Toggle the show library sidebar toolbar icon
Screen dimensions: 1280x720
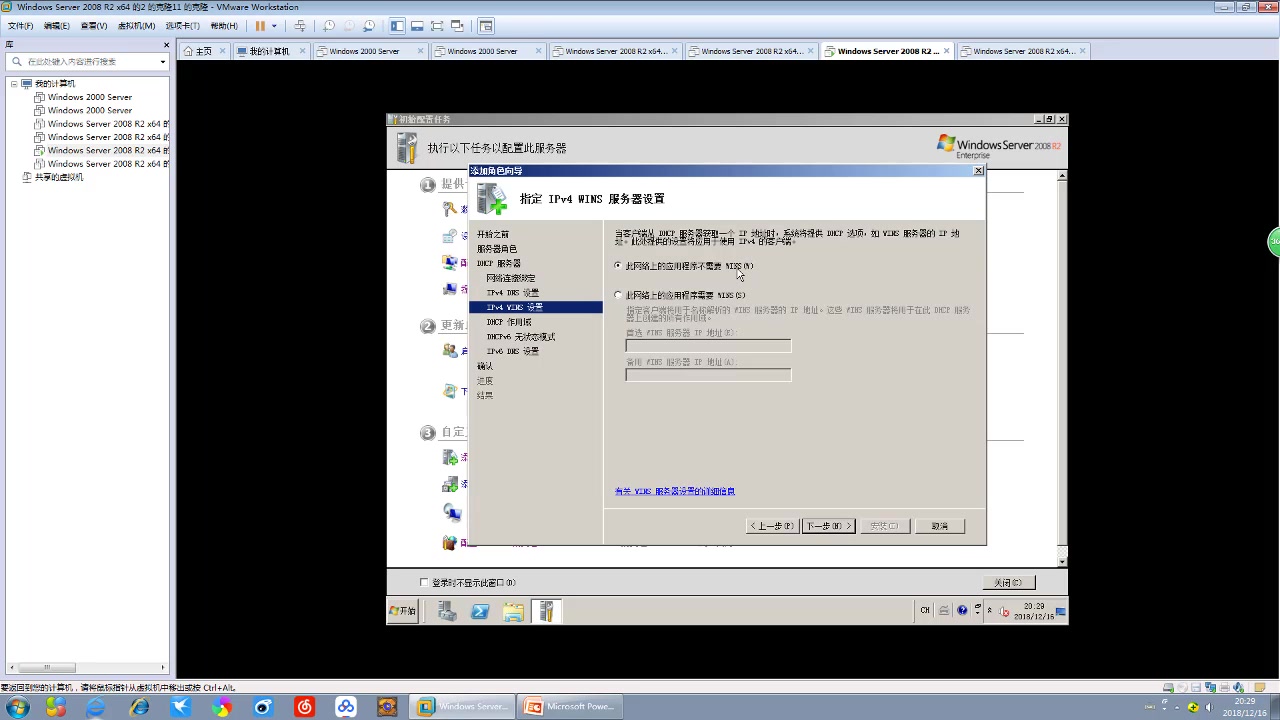397,25
